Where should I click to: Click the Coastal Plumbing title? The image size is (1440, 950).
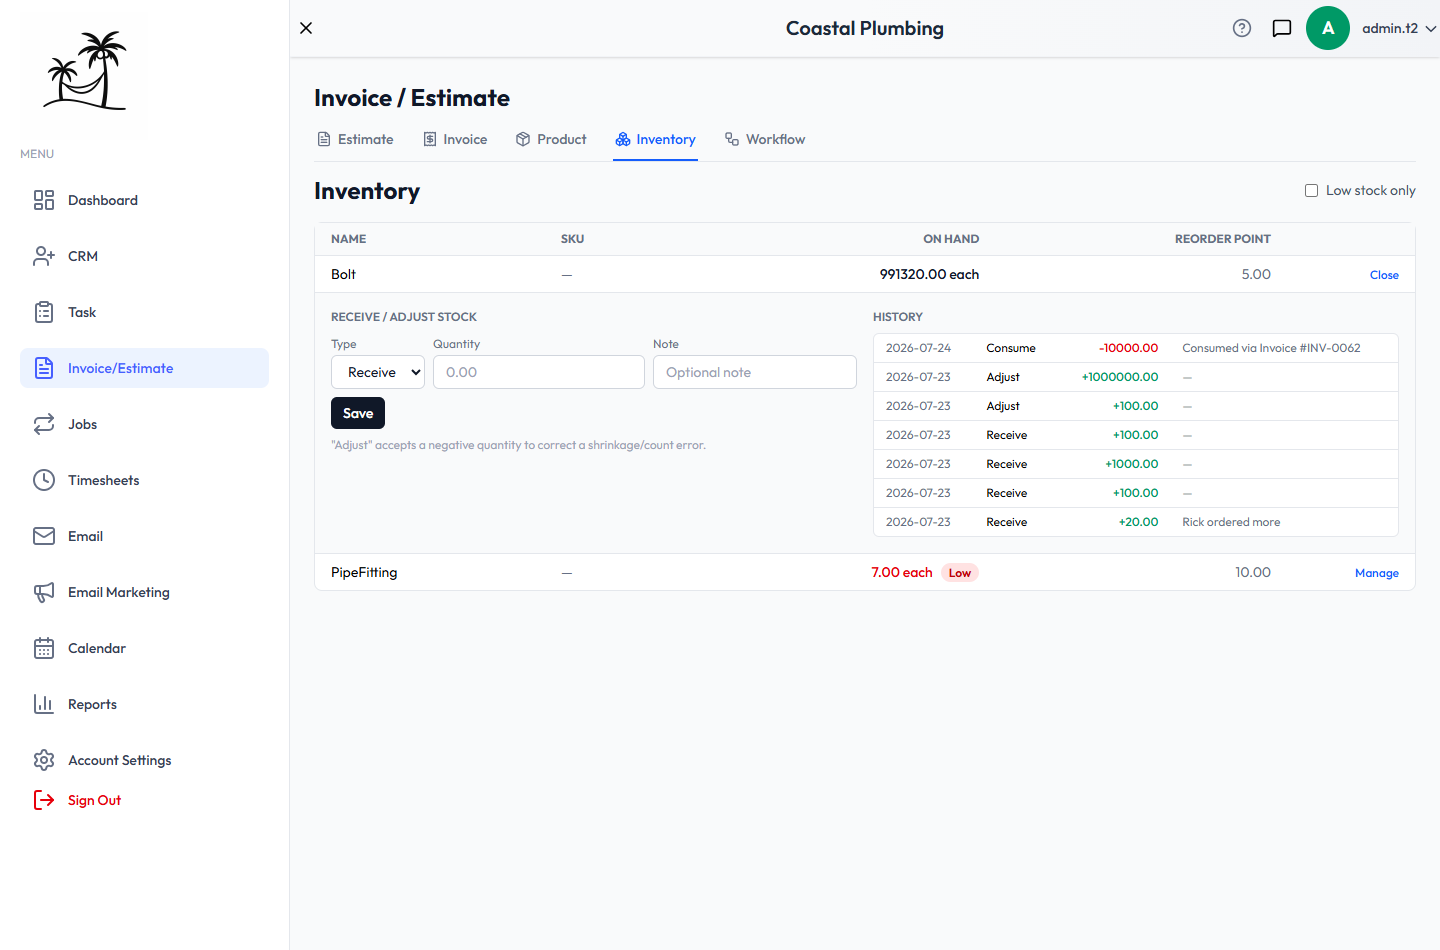tap(865, 28)
